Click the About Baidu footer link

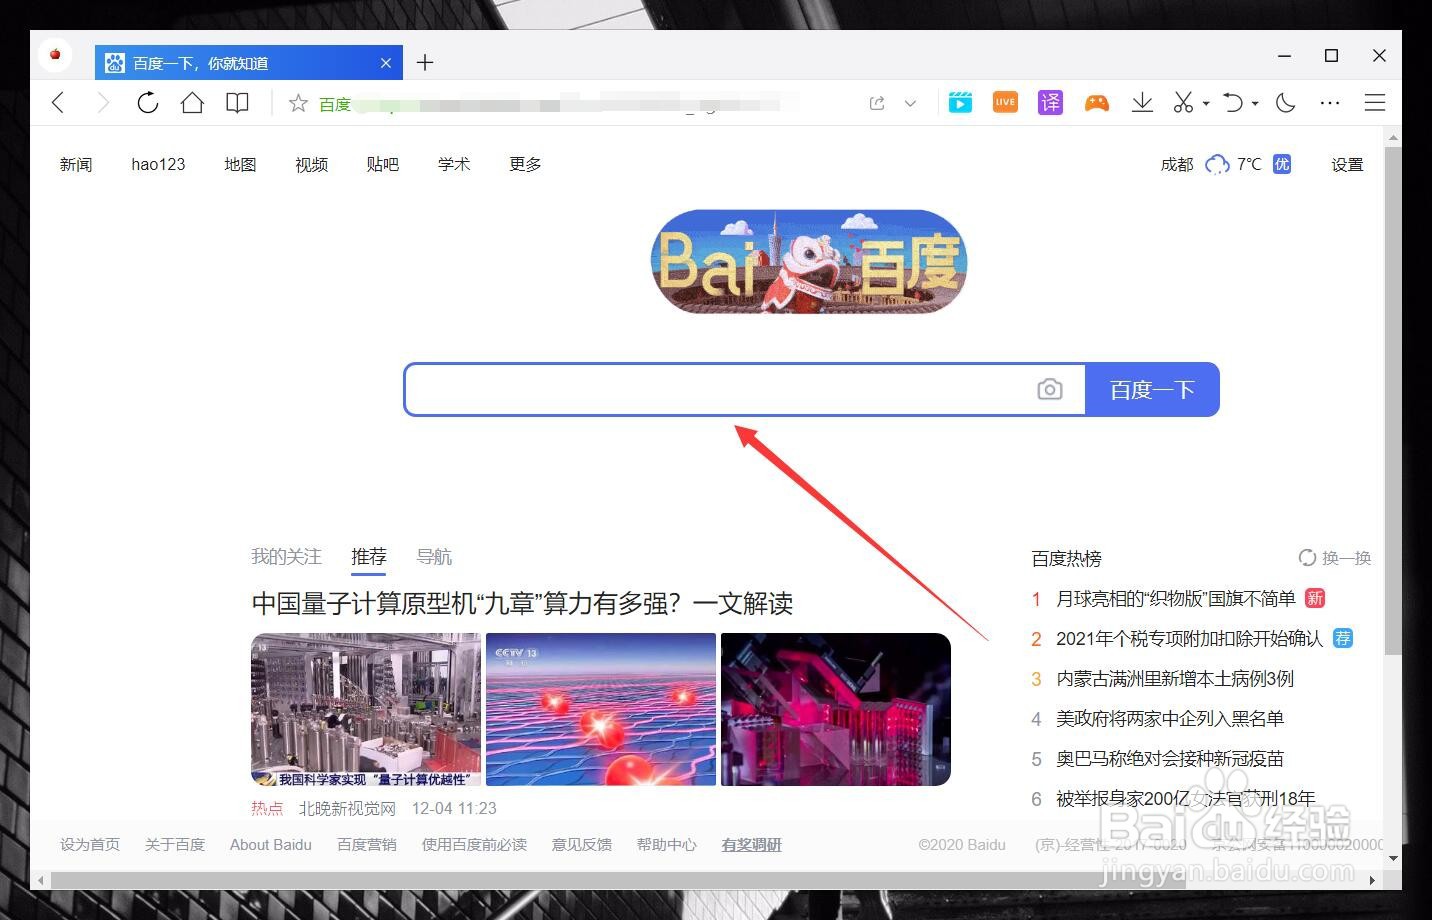pos(271,844)
